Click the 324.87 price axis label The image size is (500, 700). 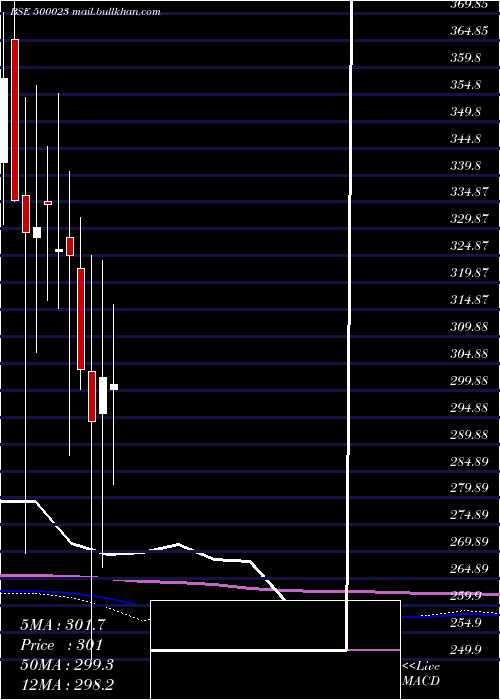(x=469, y=246)
